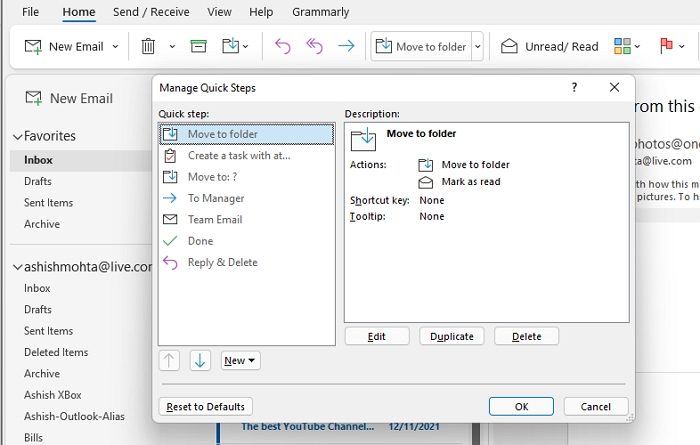This screenshot has height=445, width=700.
Task: Click the Delete trash icon in ribbon
Action: (148, 46)
